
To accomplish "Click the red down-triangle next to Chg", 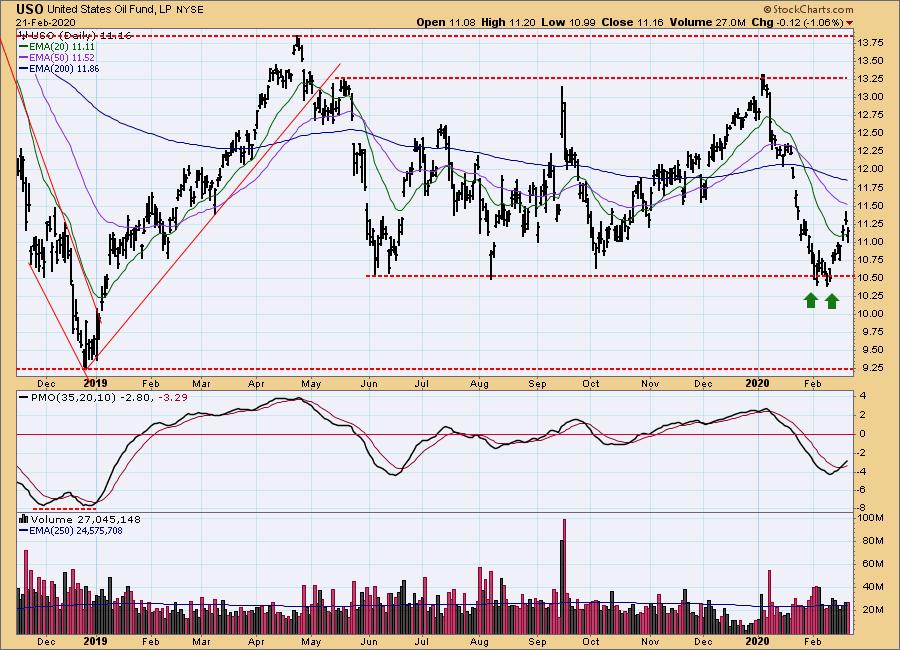I will [x=849, y=23].
